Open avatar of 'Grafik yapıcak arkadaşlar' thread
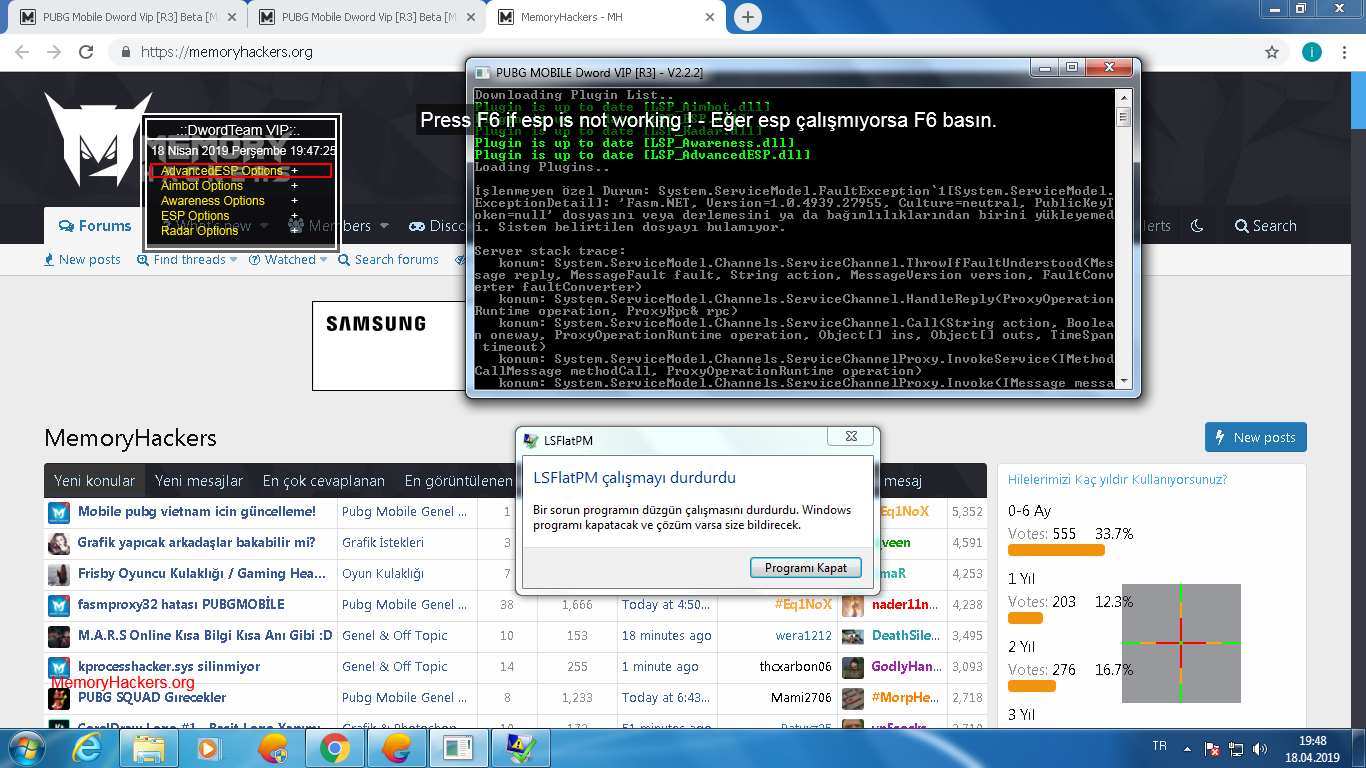Viewport: 1366px width, 768px height. pos(59,543)
